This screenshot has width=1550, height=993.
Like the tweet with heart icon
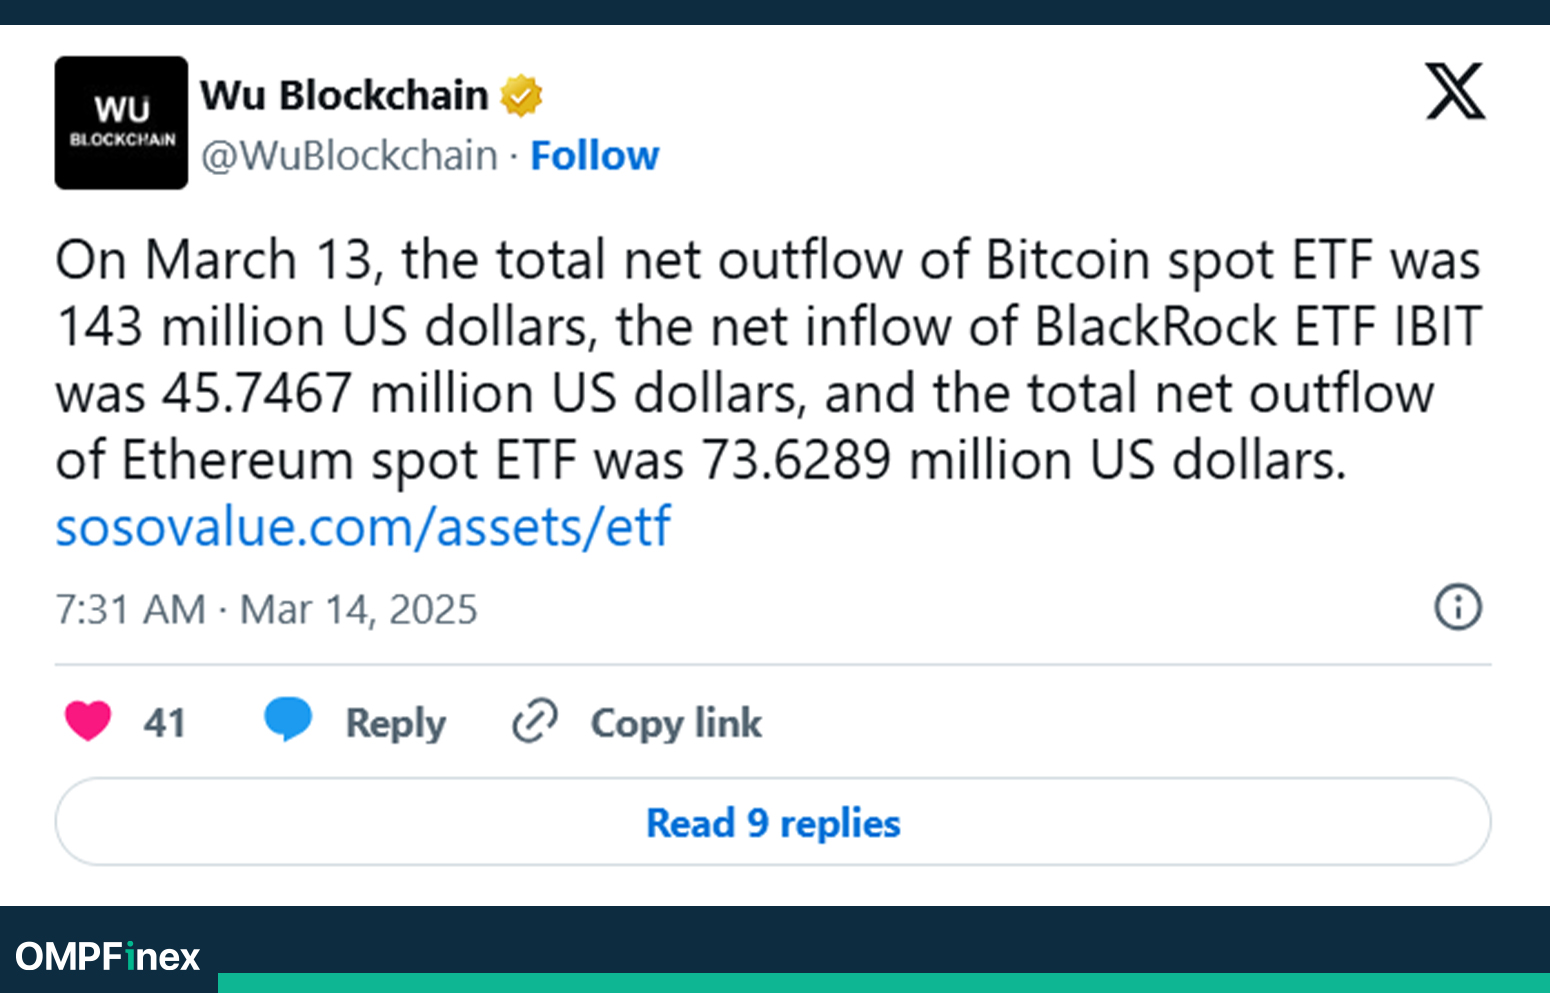88,721
